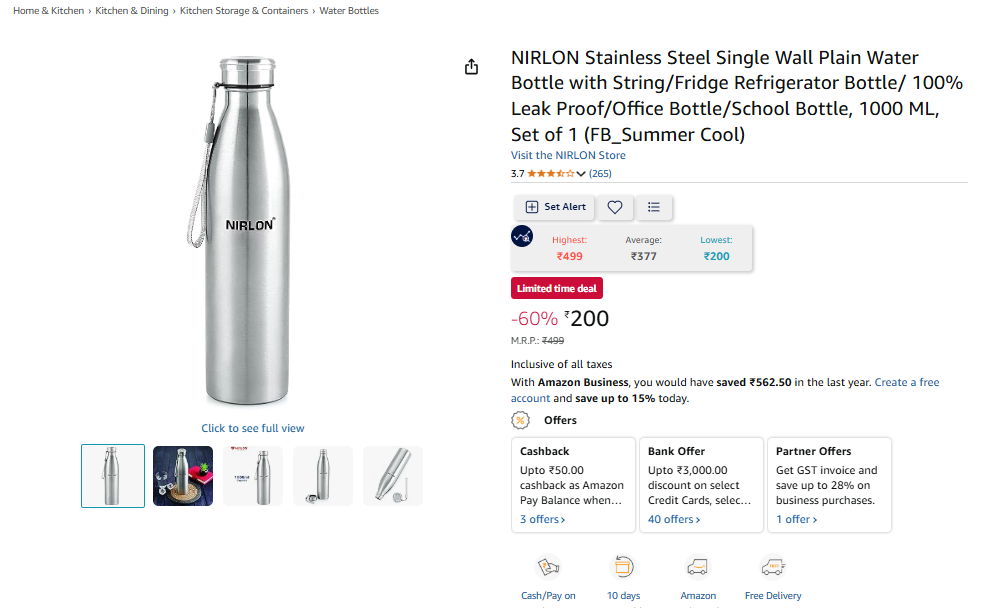The image size is (989, 608).
Task: Expand the star rating dropdown arrow
Action: point(581,174)
